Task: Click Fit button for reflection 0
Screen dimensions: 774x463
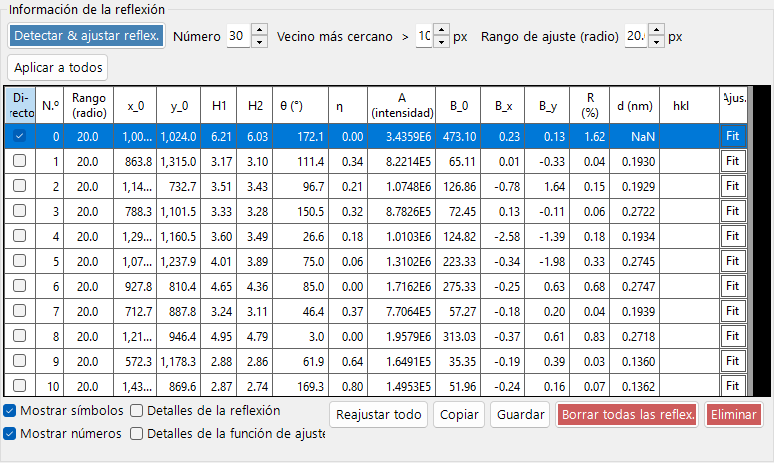Action: coord(733,136)
